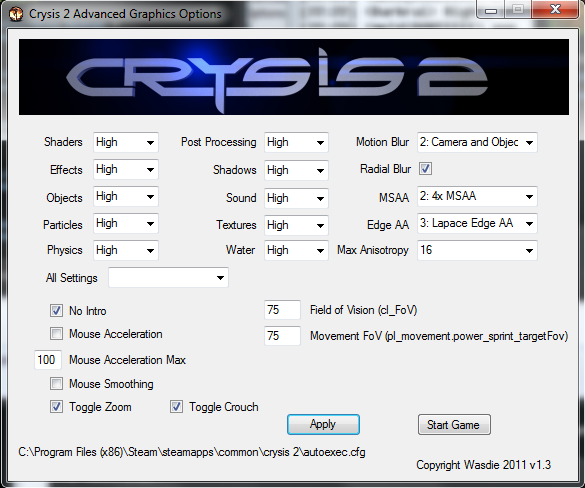Click the Crysis 2 banner image
Viewport: 585px width, 488px height.
pyautogui.click(x=294, y=77)
